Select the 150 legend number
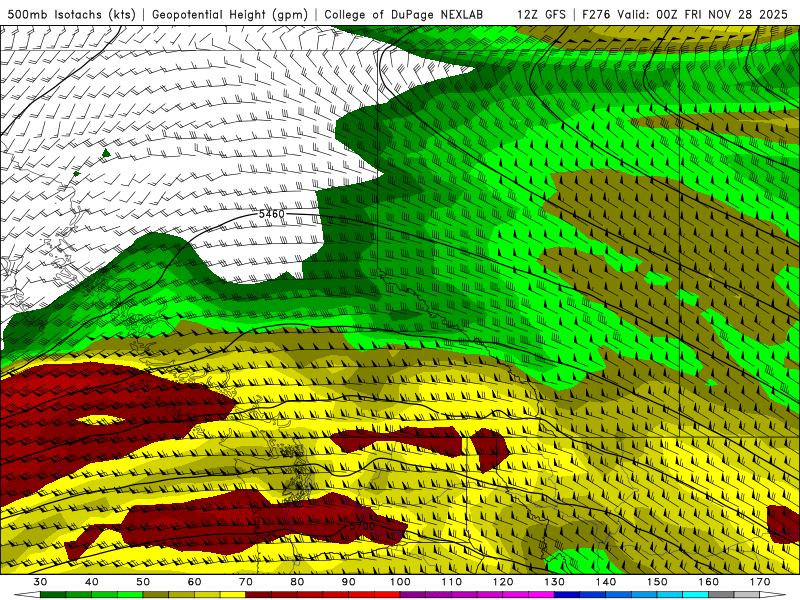 pos(657,582)
